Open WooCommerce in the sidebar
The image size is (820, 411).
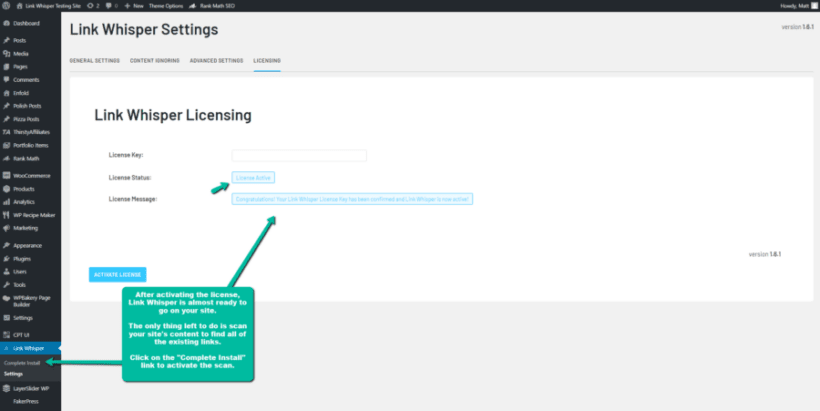[31, 175]
